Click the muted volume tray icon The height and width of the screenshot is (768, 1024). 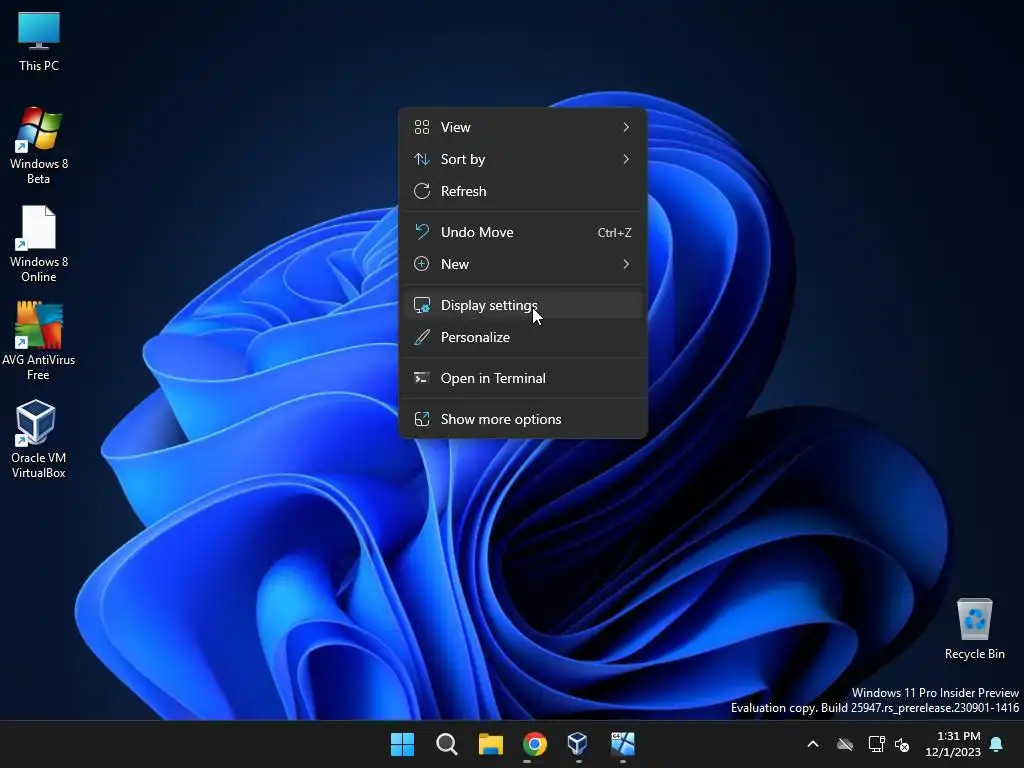[x=902, y=744]
